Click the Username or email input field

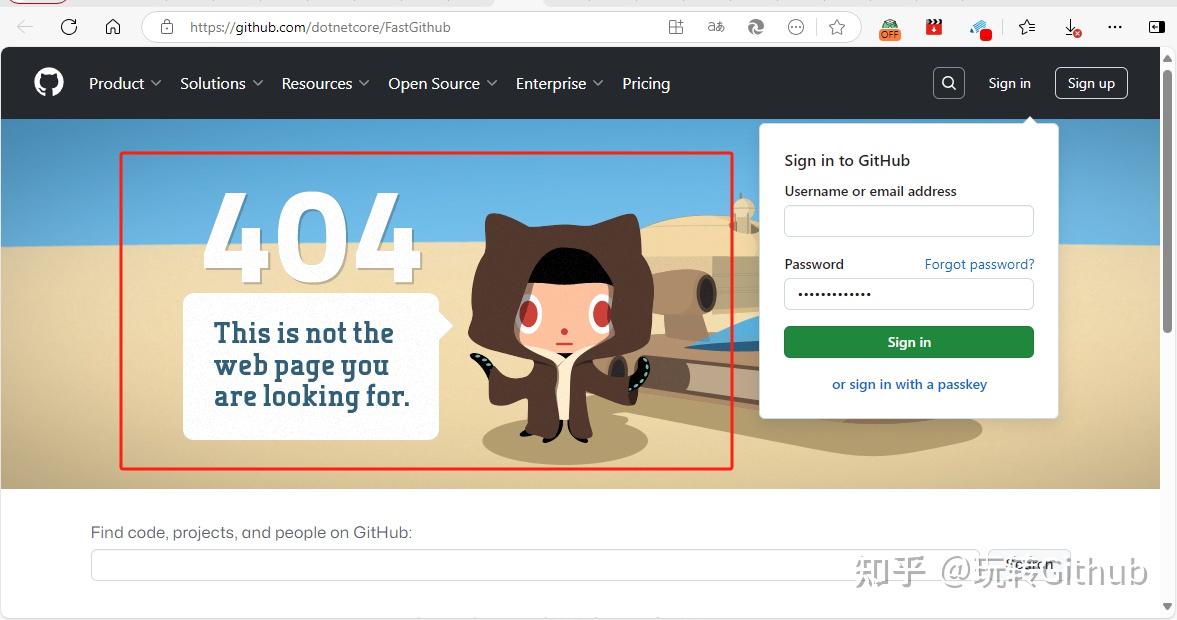(x=908, y=220)
